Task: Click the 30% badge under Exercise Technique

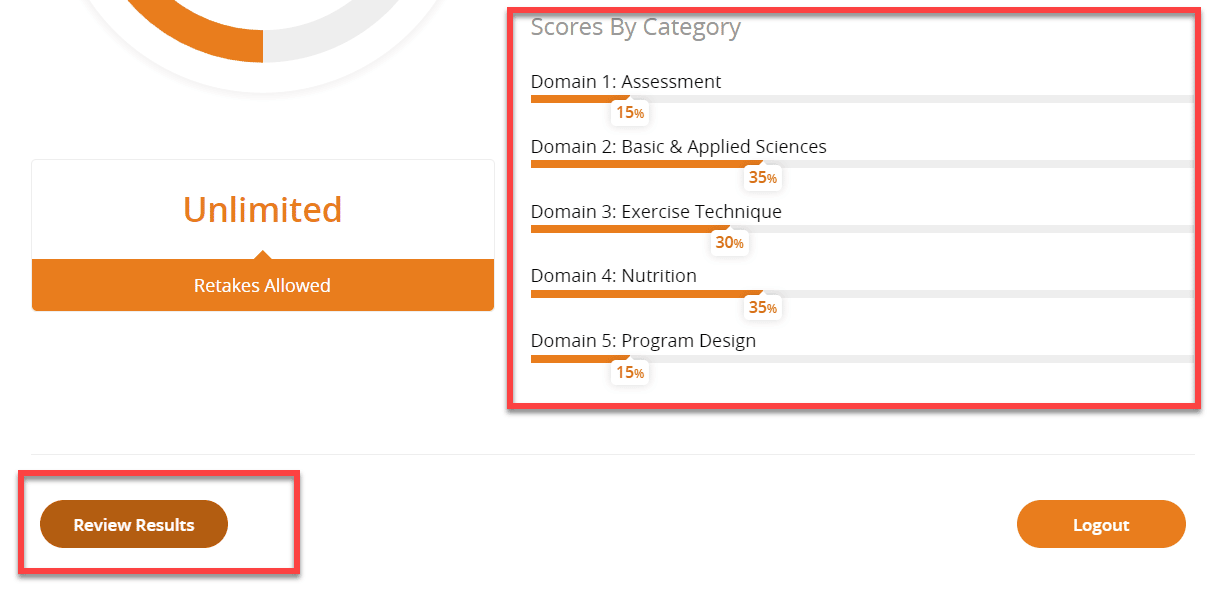Action: point(729,243)
